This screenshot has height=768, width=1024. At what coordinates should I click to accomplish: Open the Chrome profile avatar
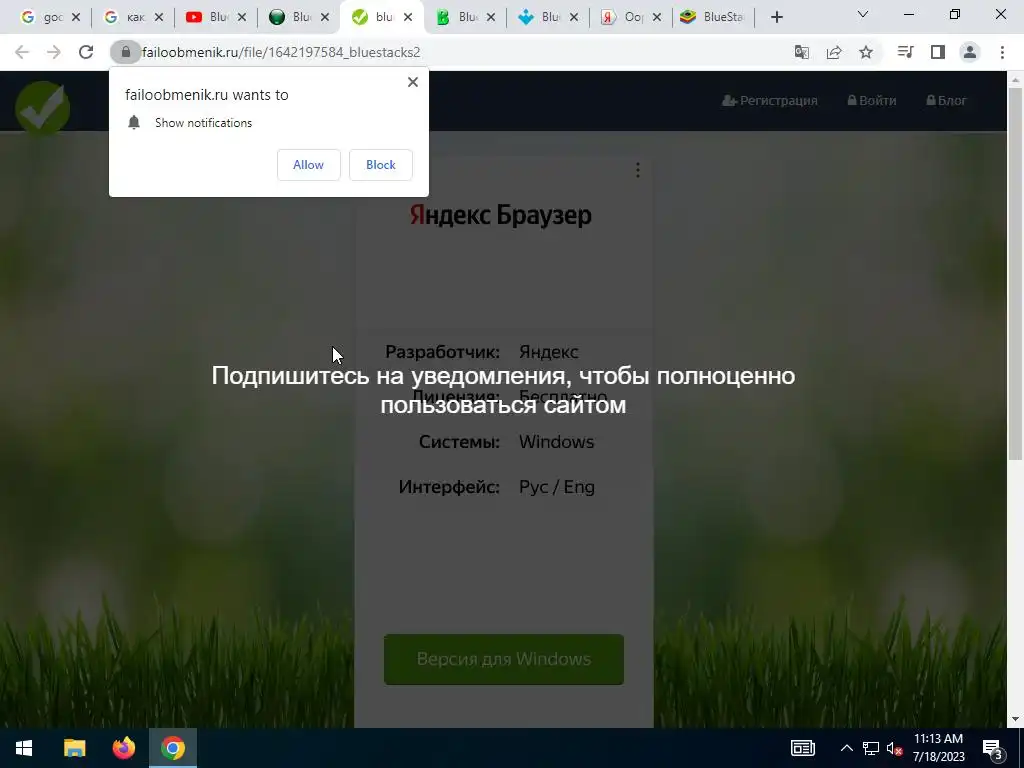point(970,52)
